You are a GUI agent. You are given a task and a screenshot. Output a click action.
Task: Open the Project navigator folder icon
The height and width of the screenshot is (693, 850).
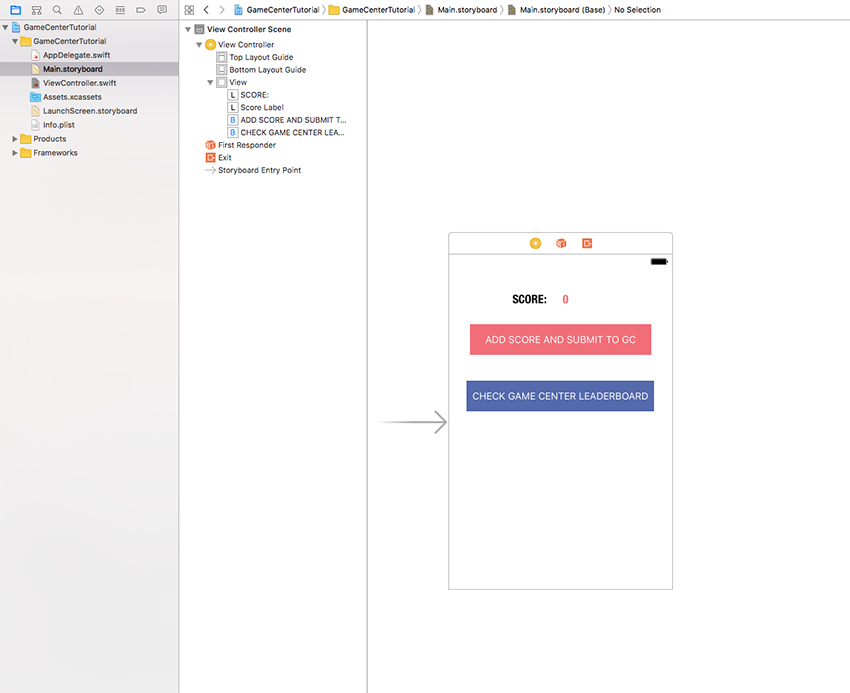(x=15, y=10)
